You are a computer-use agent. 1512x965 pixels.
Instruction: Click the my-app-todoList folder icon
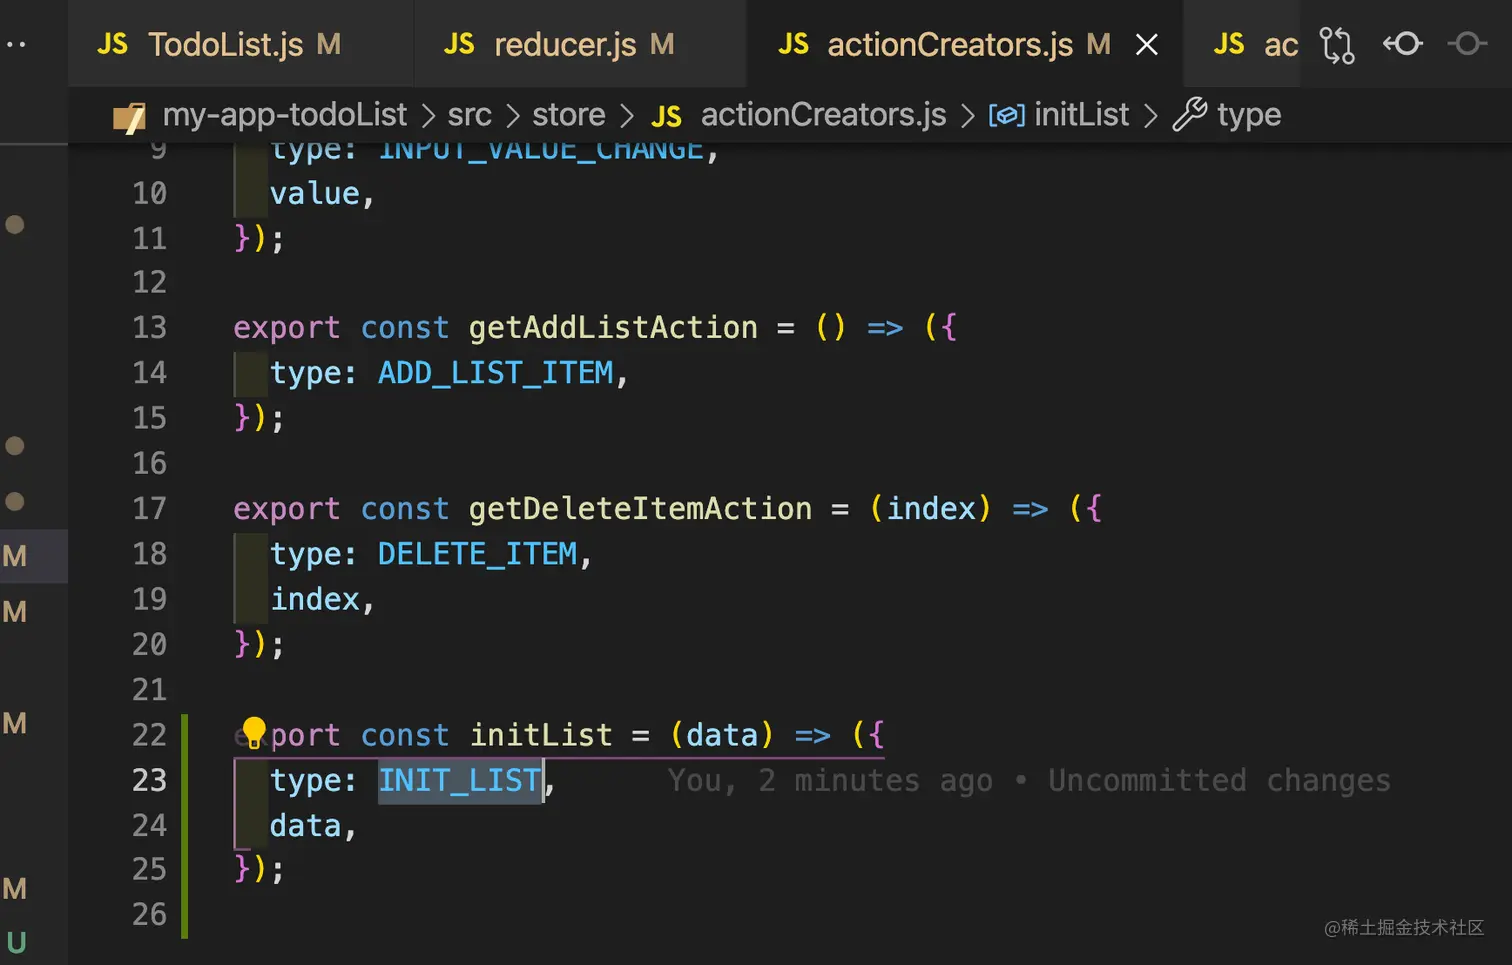[130, 117]
